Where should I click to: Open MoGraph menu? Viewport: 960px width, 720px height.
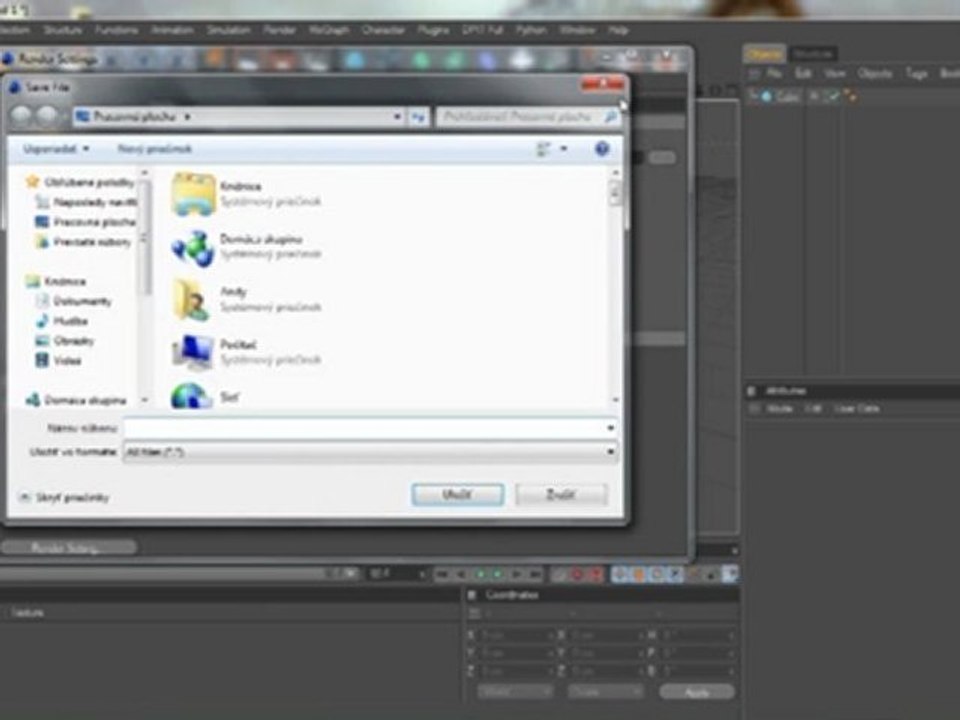click(x=329, y=29)
